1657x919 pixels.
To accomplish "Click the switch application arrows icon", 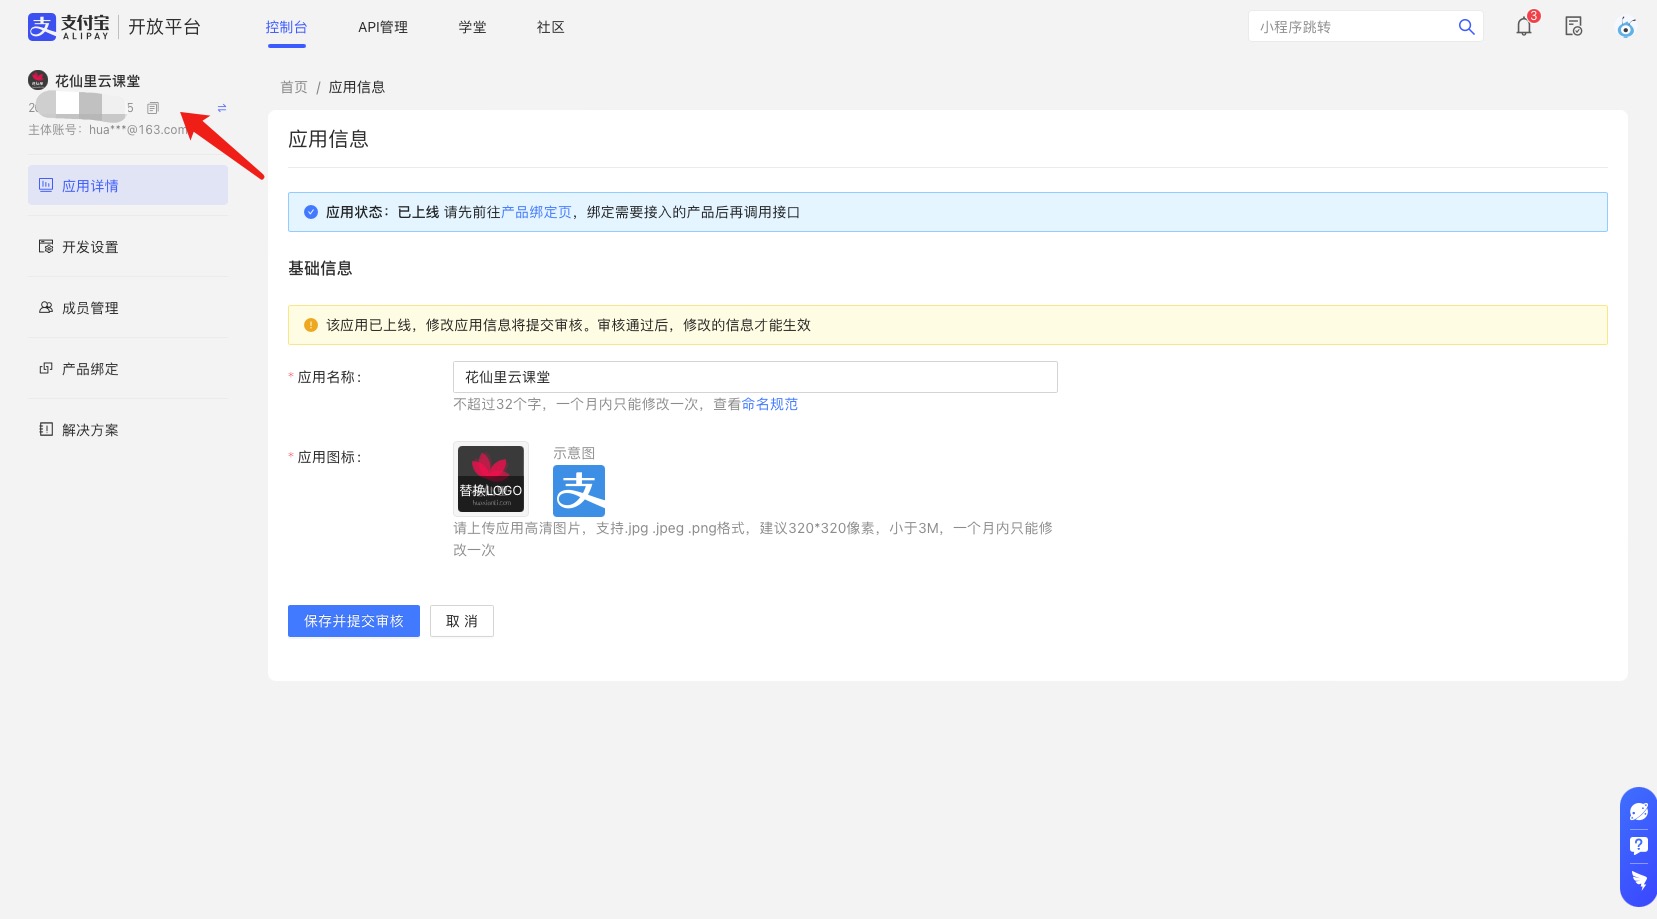I will tap(222, 108).
